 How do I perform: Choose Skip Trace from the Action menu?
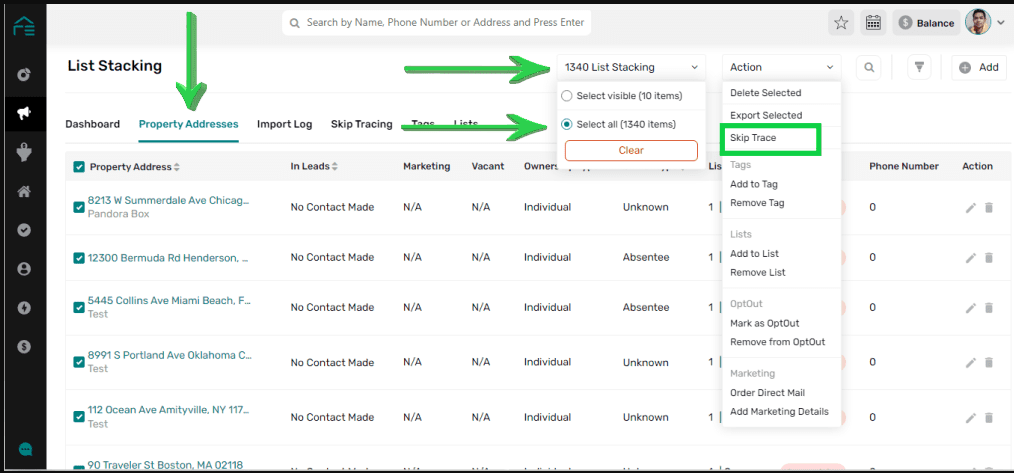coord(753,138)
